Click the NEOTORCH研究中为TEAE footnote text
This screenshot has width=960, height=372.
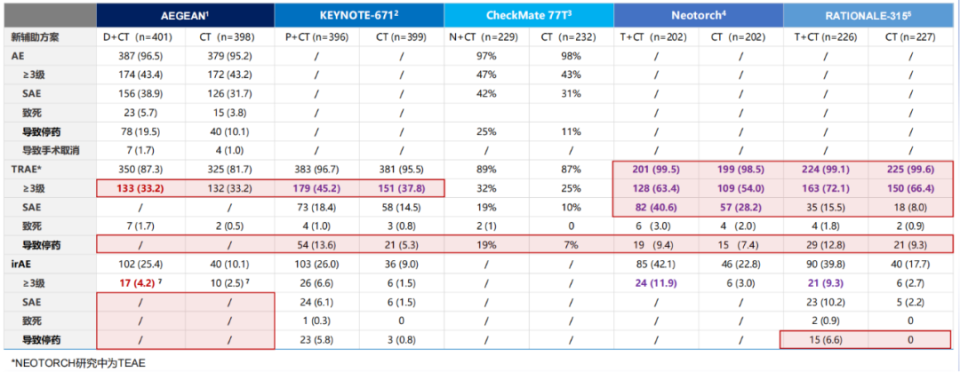(x=78, y=362)
